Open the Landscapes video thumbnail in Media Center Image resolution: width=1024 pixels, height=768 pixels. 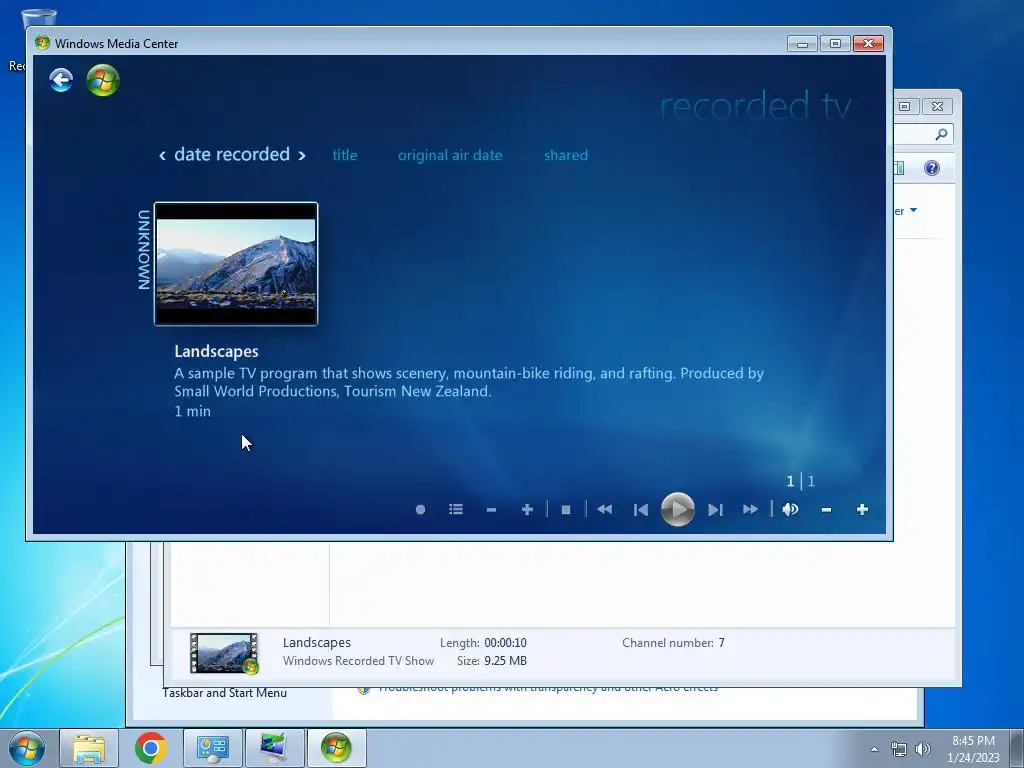click(x=236, y=264)
